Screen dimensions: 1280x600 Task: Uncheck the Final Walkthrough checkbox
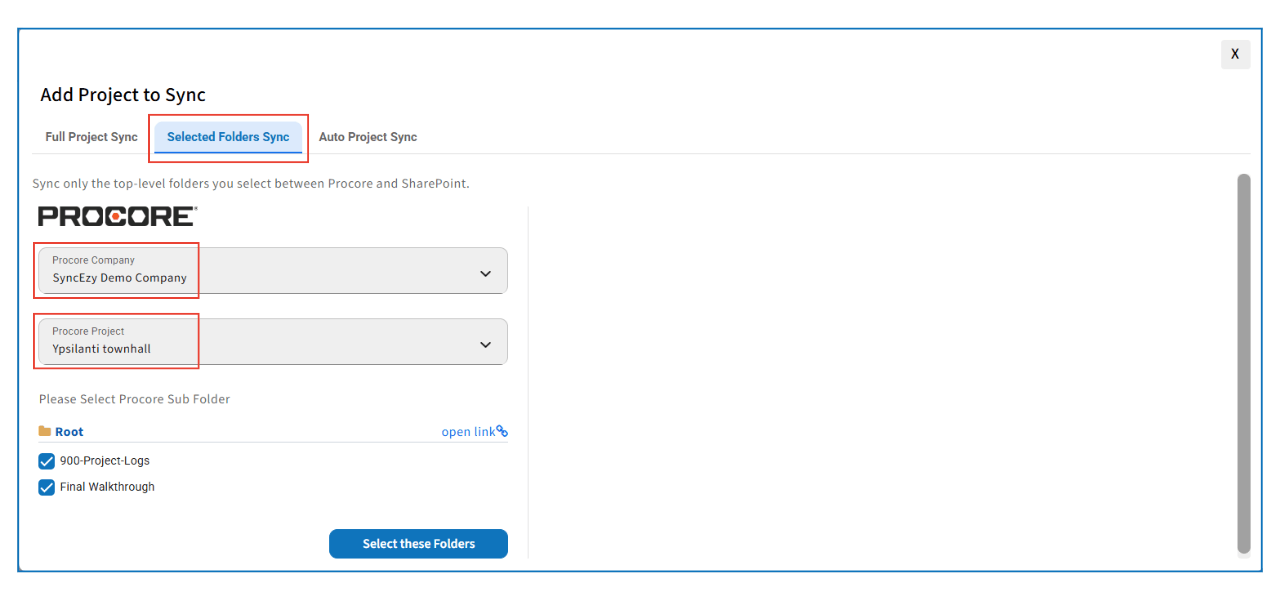click(x=46, y=487)
